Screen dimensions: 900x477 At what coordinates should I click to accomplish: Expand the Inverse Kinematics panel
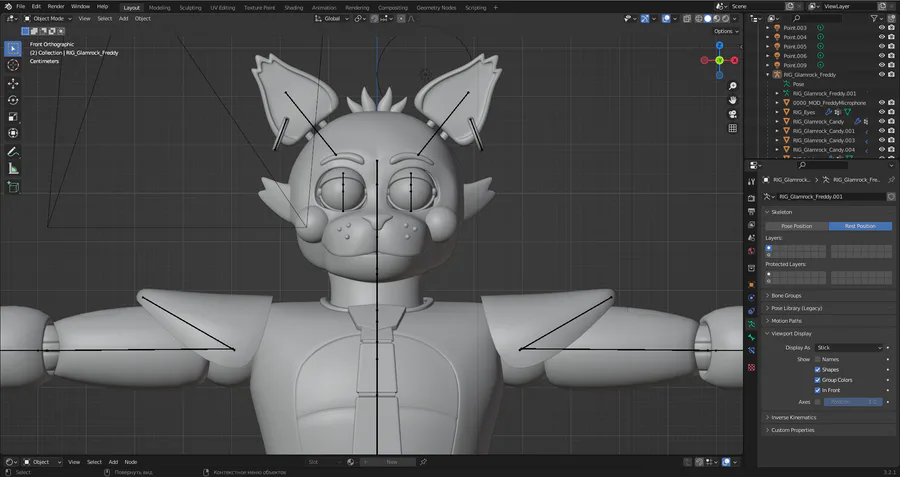tap(793, 417)
